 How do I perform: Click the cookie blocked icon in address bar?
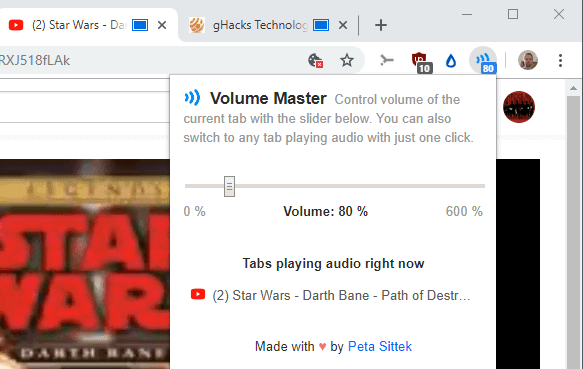pos(315,60)
